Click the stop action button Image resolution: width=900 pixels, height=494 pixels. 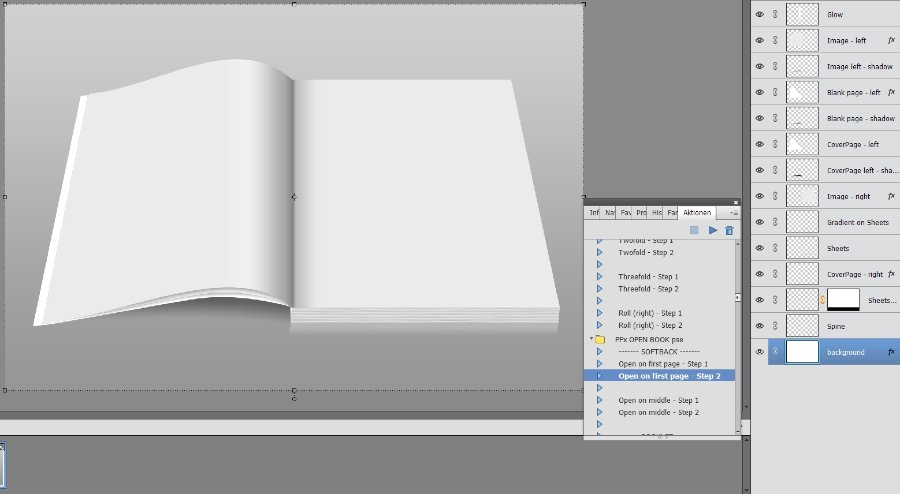coord(695,230)
